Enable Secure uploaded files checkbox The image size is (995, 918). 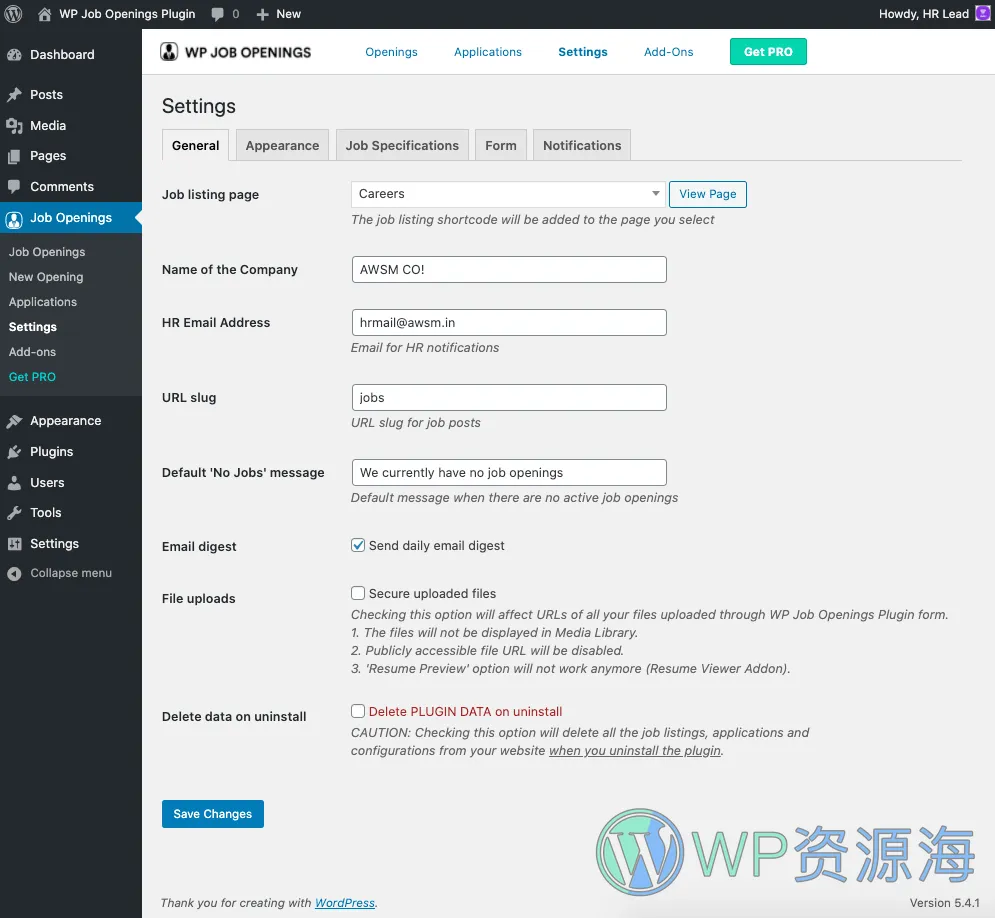click(x=358, y=593)
